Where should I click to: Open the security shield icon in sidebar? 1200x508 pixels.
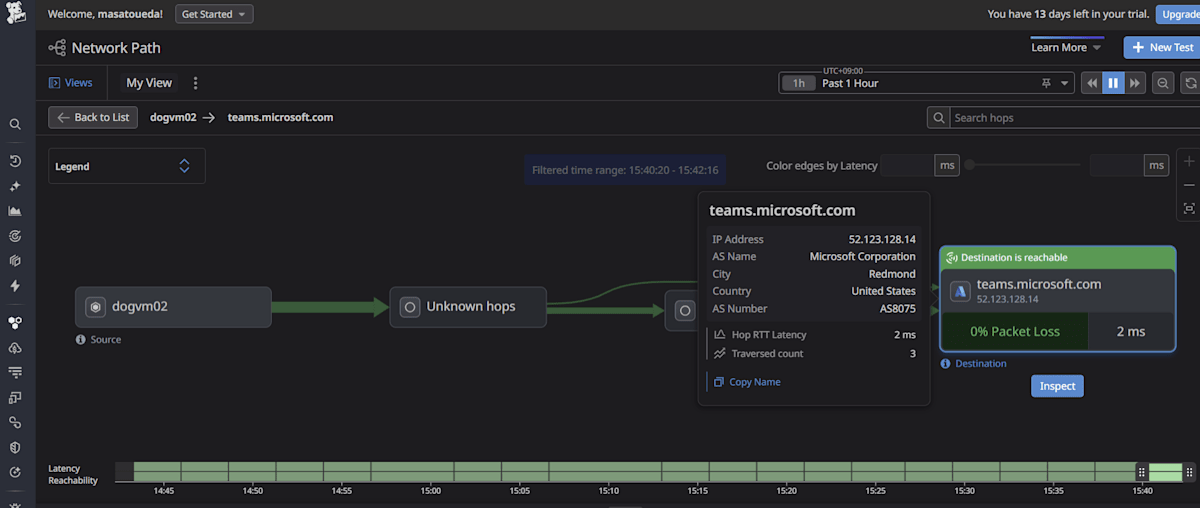(x=15, y=447)
